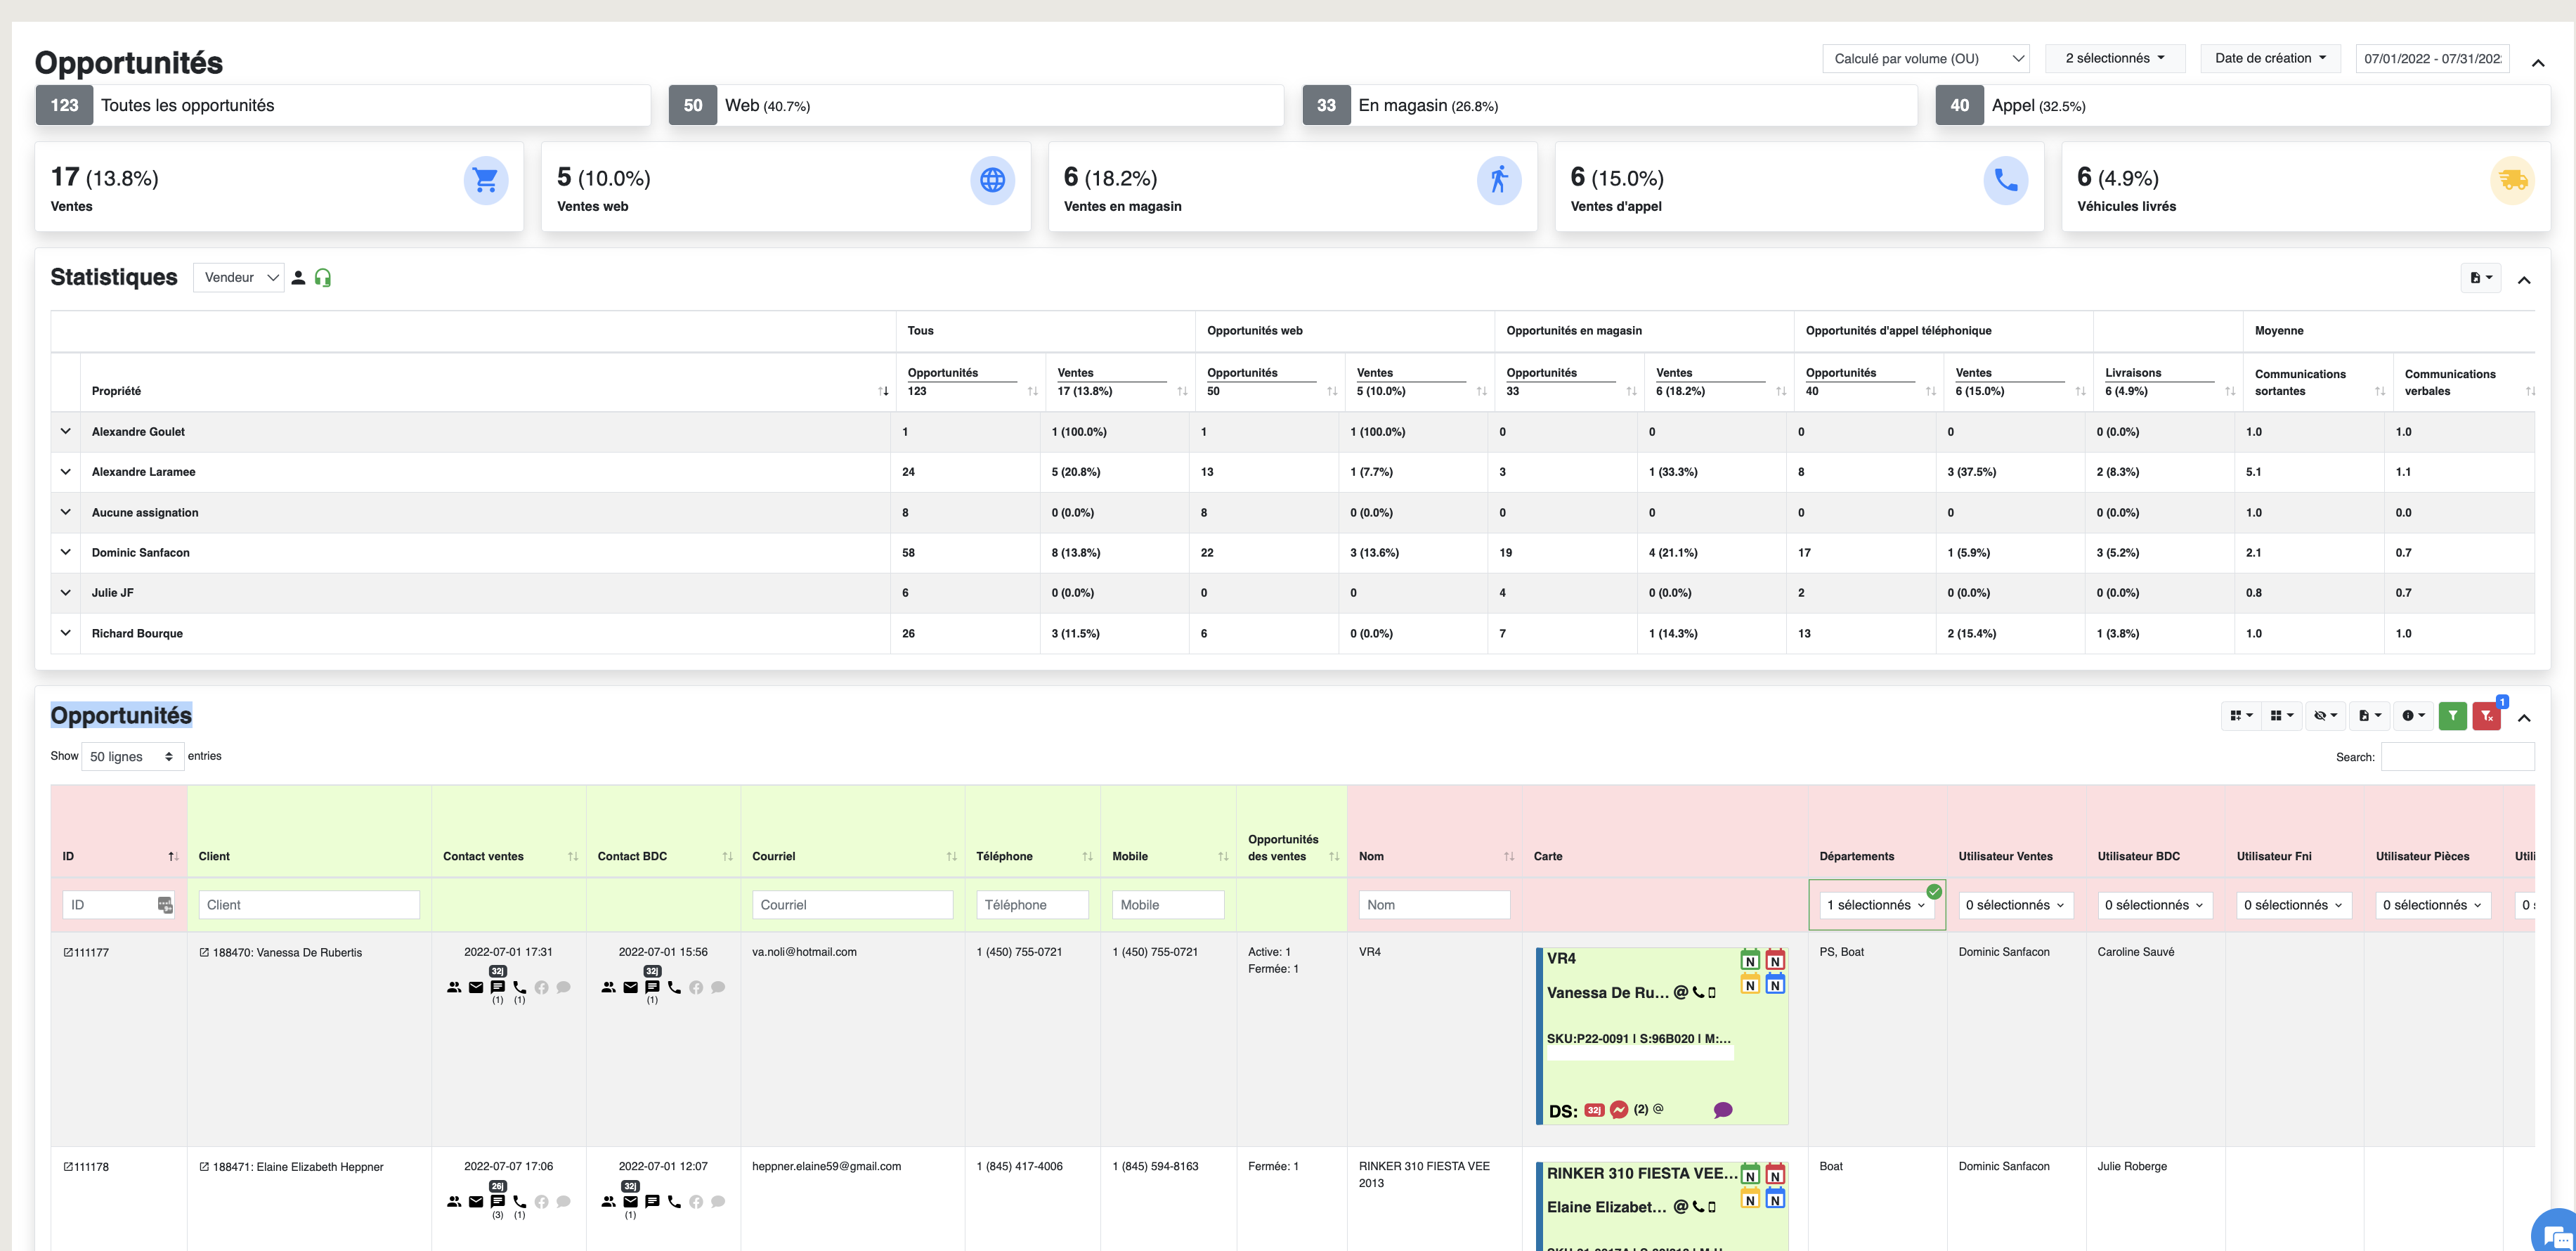Sort Statistiques table by Propriété
This screenshot has height=1251, width=2576.
tap(883, 391)
